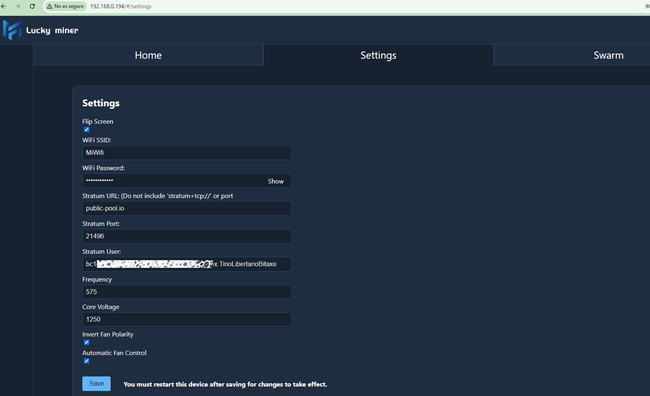
Task: Switch to the Home tab
Action: [148, 55]
